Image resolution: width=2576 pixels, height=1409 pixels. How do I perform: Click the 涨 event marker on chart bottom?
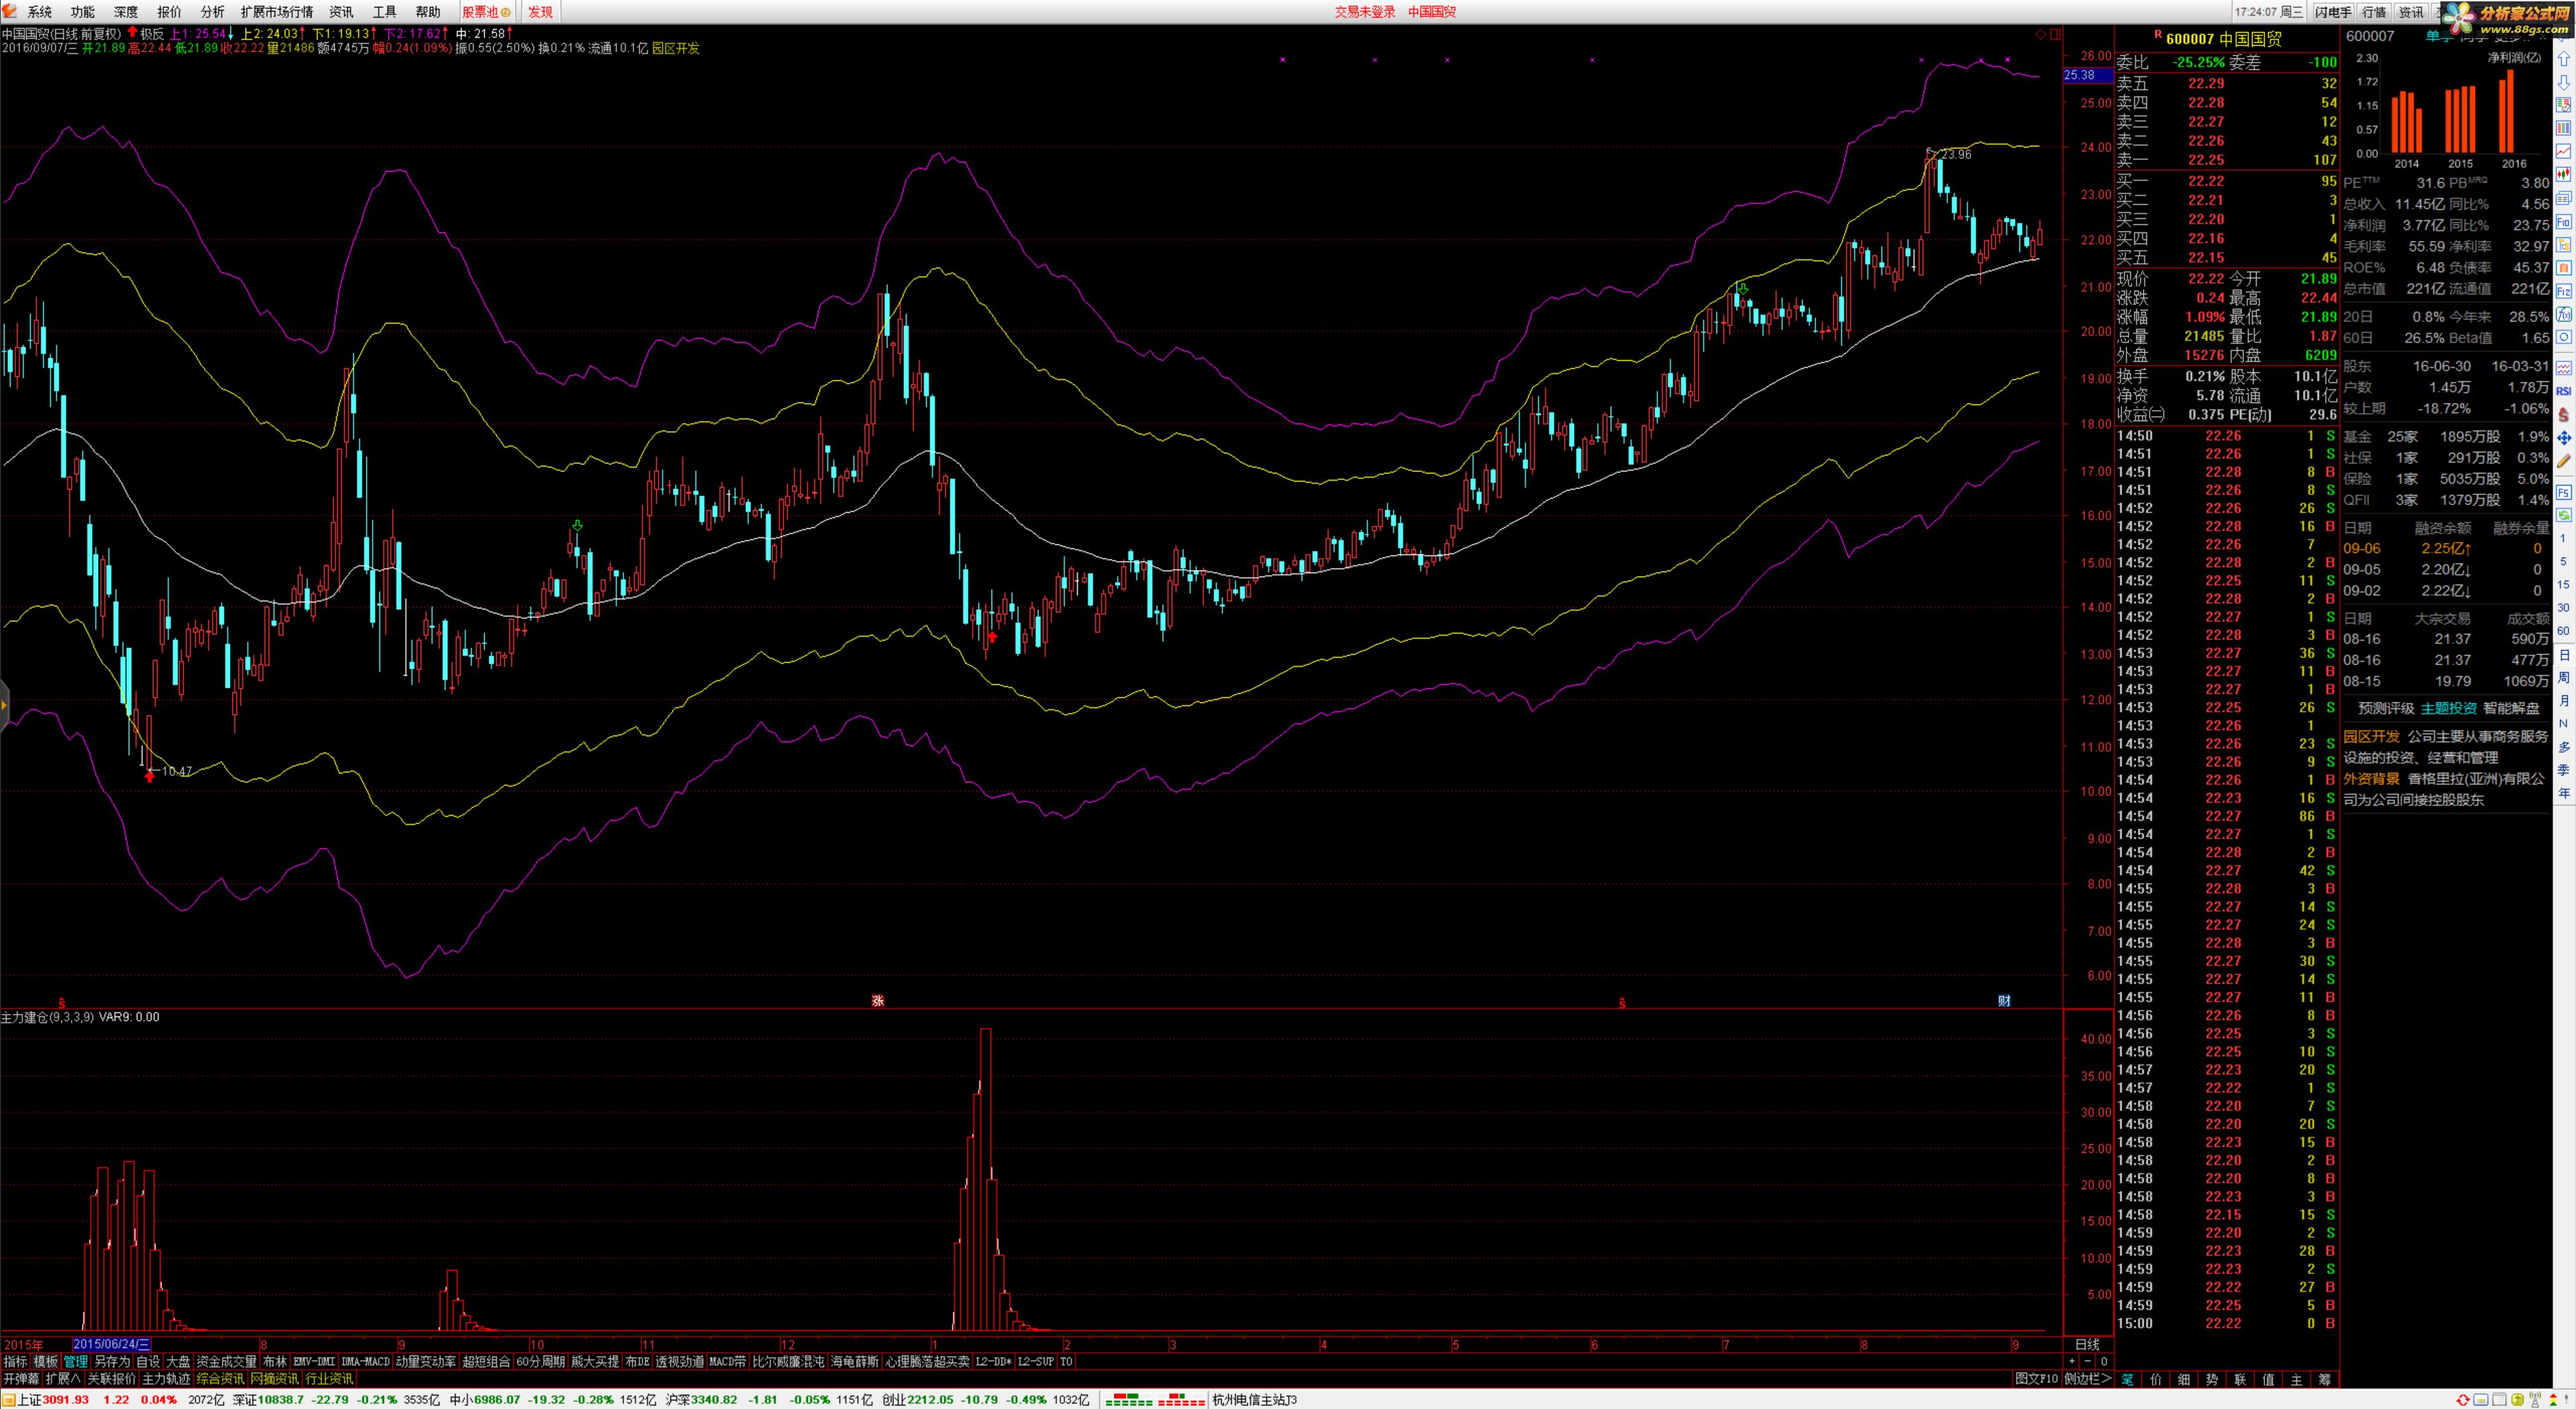coord(878,1001)
